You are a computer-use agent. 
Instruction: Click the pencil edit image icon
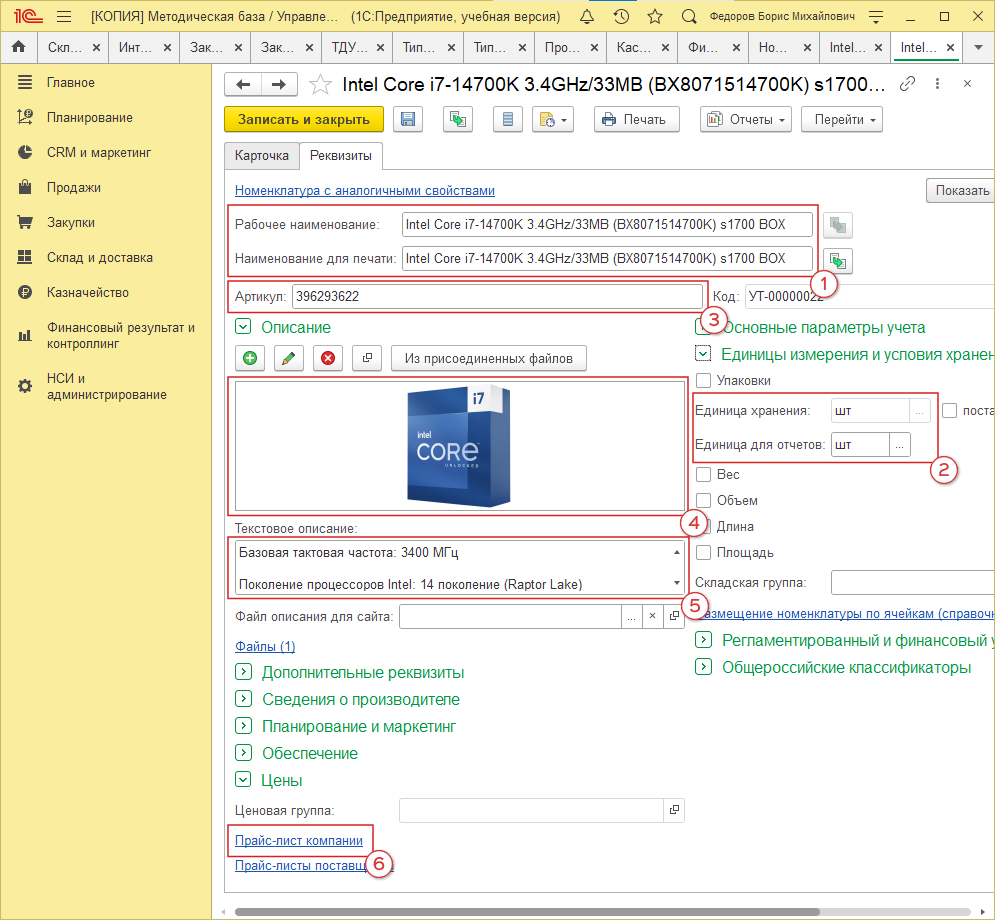(287, 358)
